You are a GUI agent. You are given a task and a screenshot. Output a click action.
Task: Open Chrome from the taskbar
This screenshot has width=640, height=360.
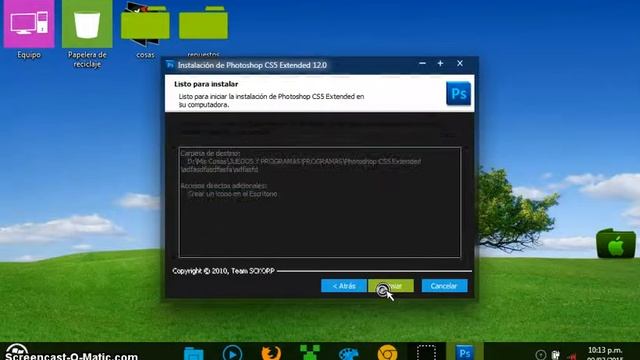[x=387, y=353]
